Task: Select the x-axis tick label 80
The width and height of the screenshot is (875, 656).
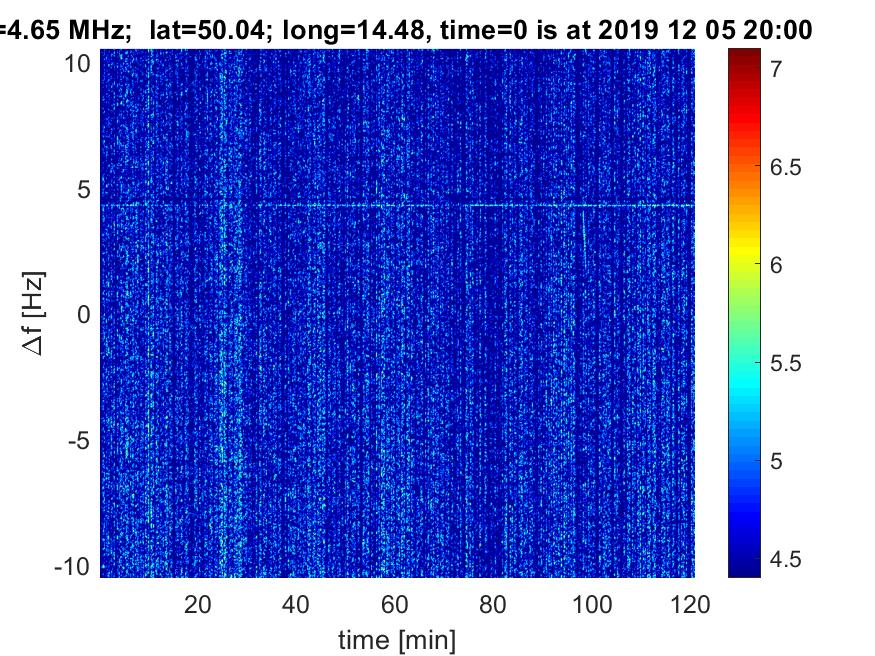Action: (x=494, y=604)
